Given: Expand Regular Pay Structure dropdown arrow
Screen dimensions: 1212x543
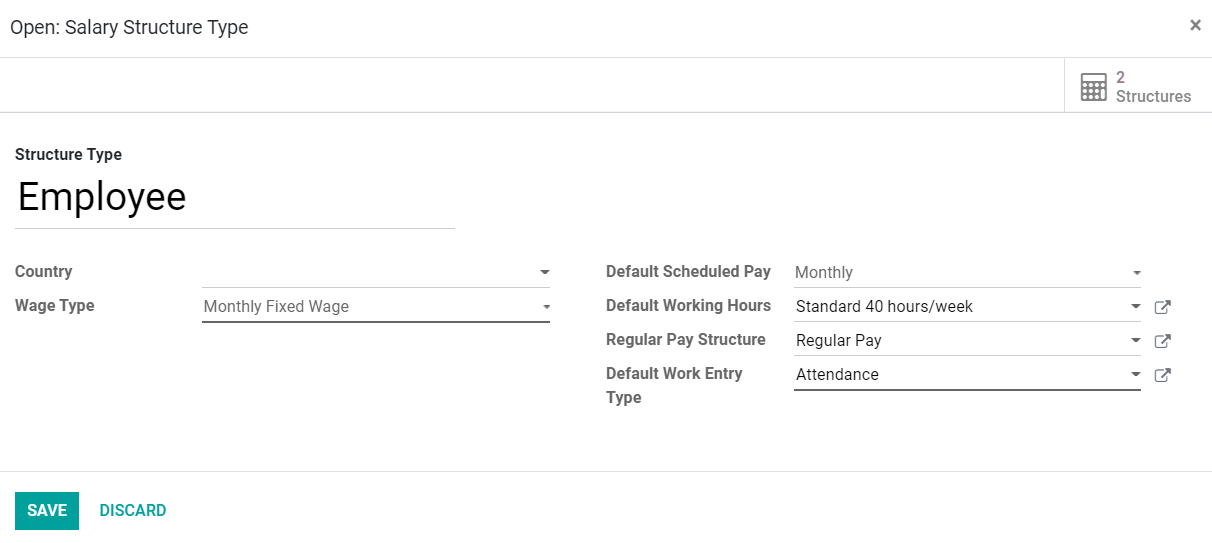Looking at the screenshot, I should point(1136,341).
